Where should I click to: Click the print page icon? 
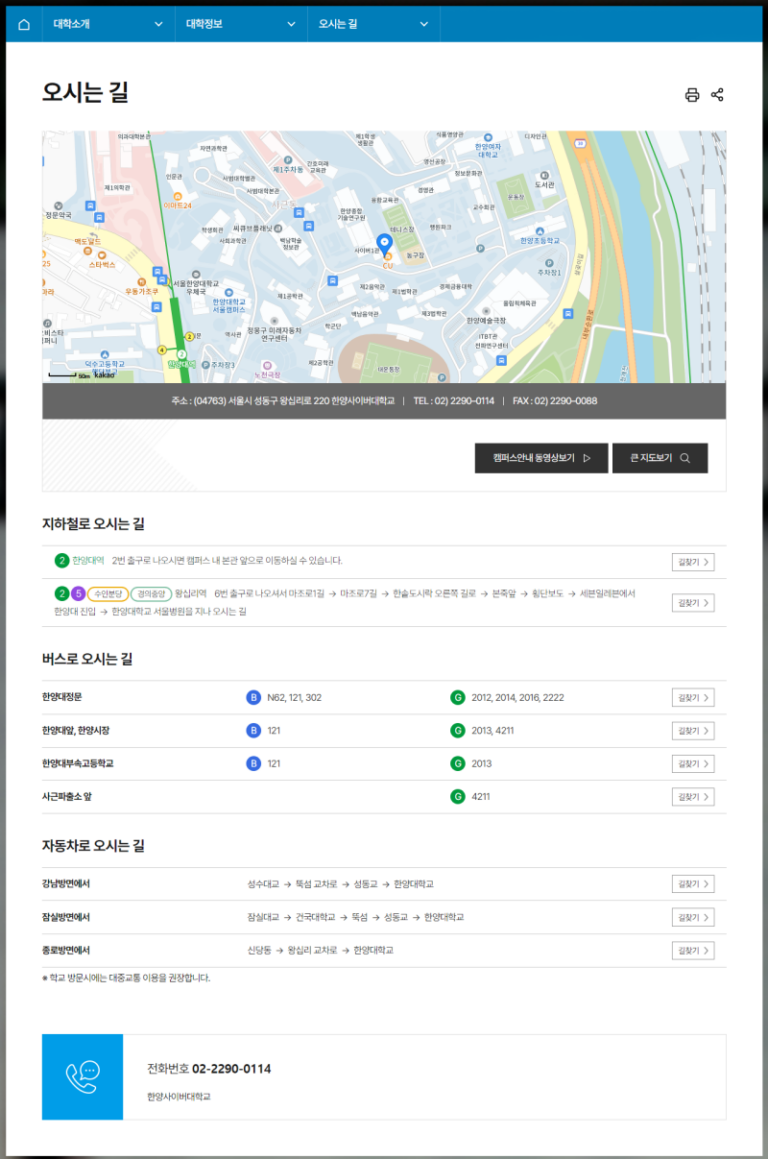[691, 95]
